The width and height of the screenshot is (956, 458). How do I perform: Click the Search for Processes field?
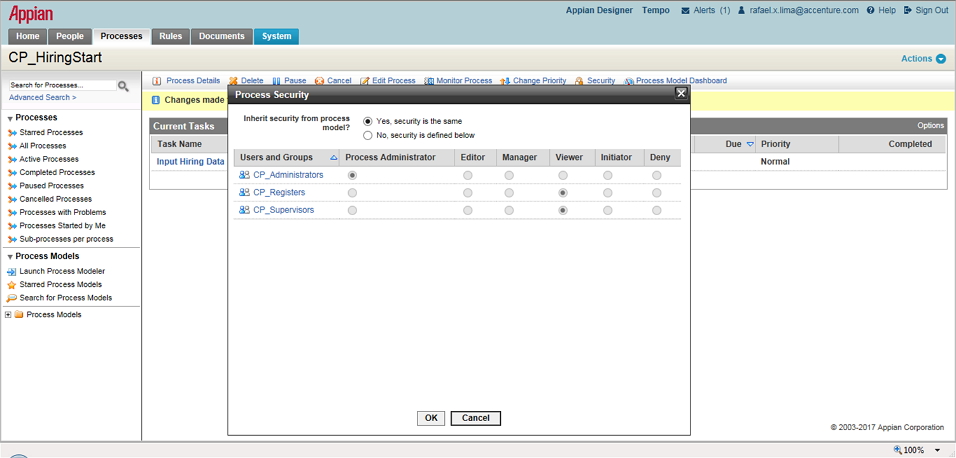pyautogui.click(x=63, y=86)
